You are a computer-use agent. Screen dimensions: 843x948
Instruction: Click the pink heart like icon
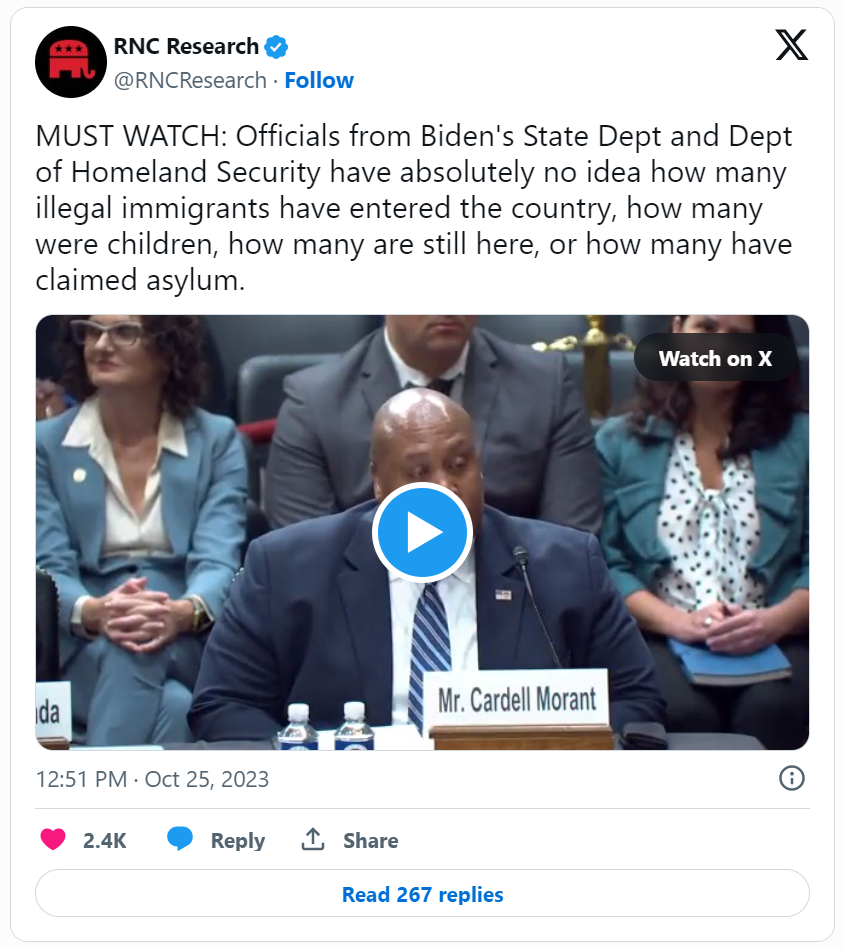click(x=53, y=840)
